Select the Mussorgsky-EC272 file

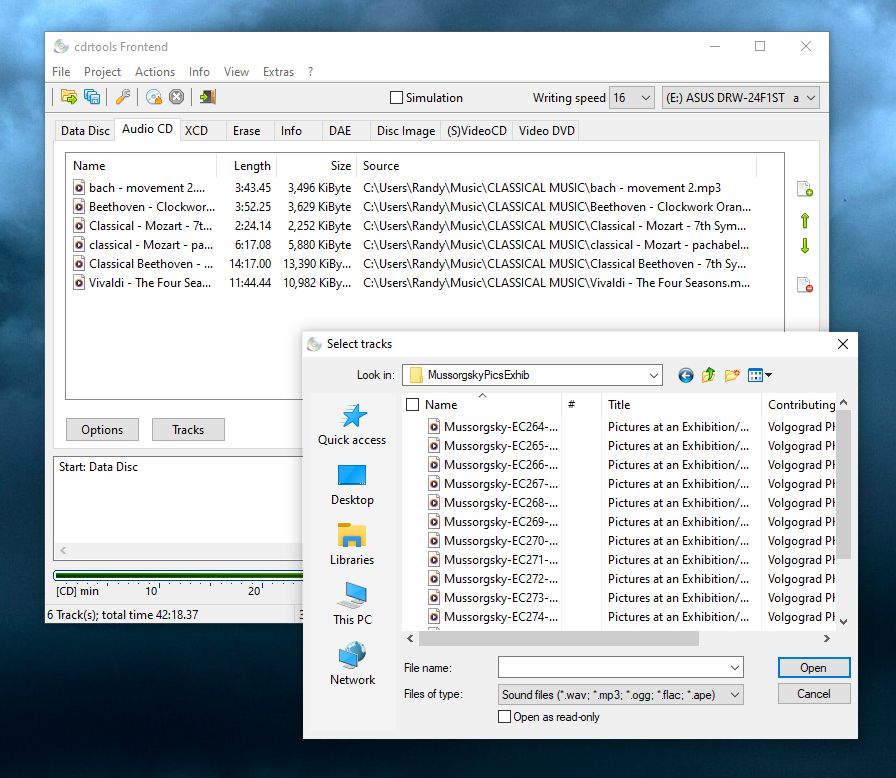[x=493, y=579]
